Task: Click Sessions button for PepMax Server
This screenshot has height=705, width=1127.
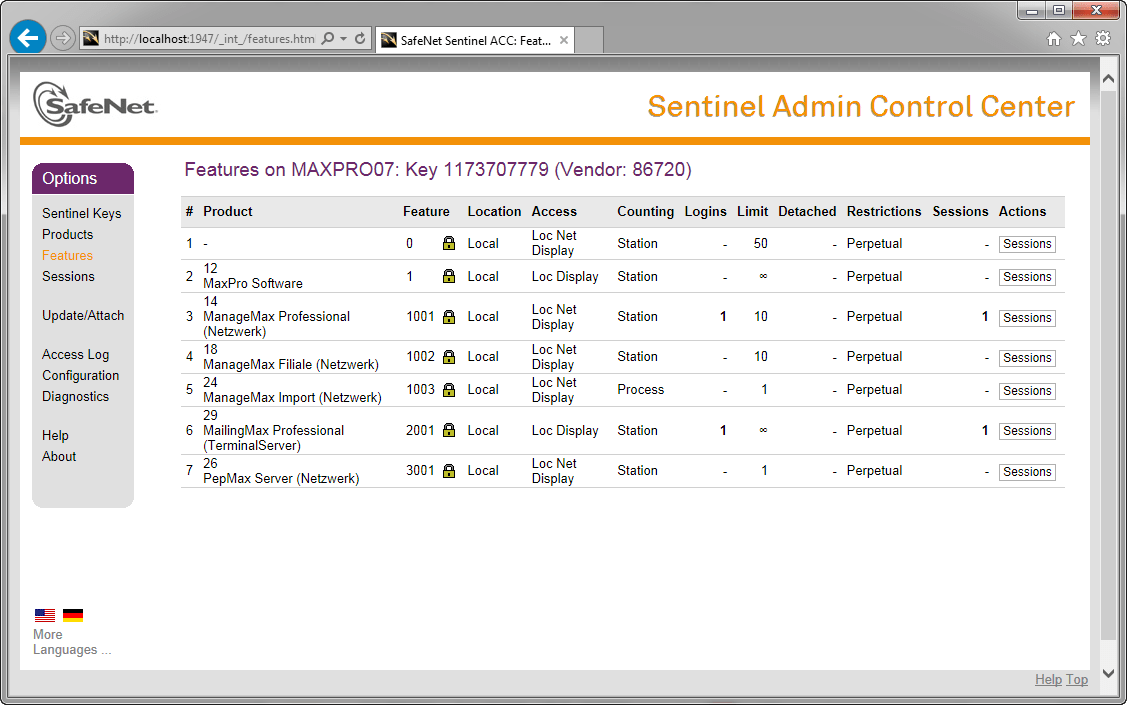Action: [1027, 472]
